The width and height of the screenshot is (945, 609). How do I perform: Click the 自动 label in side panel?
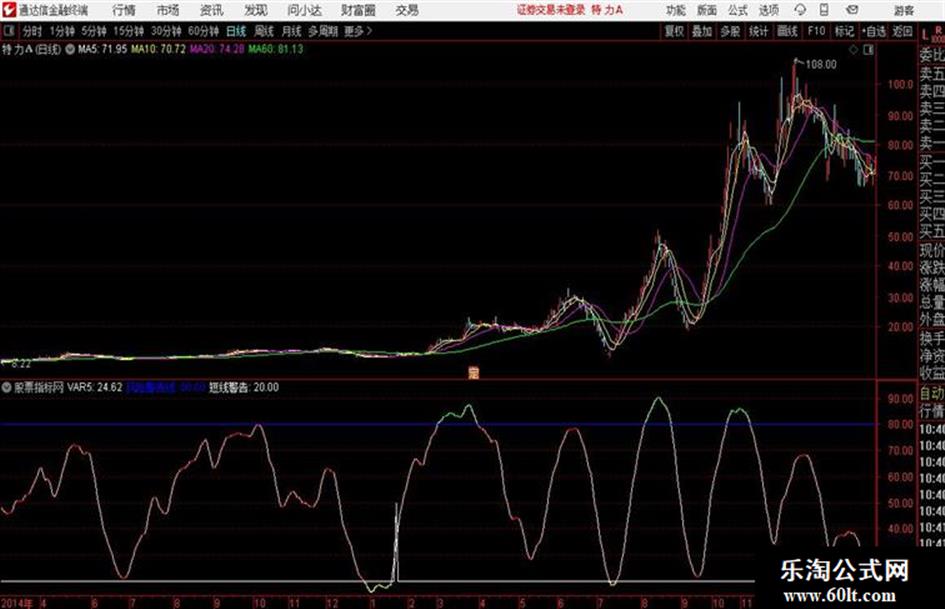(932, 394)
